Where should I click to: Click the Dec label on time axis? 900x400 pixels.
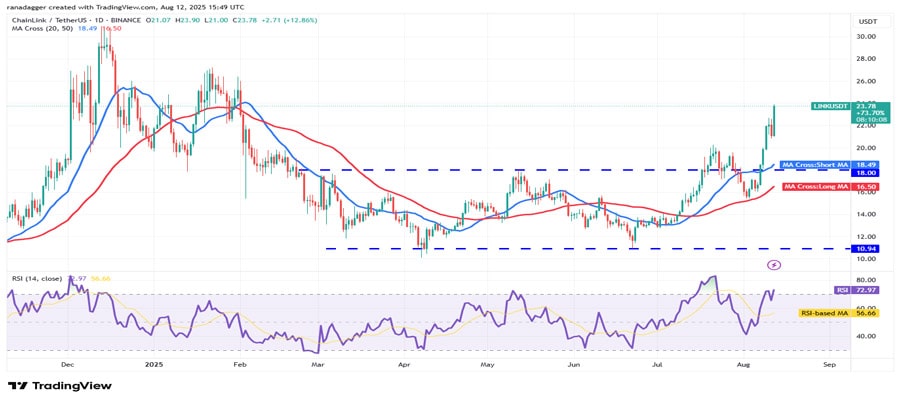pos(68,364)
